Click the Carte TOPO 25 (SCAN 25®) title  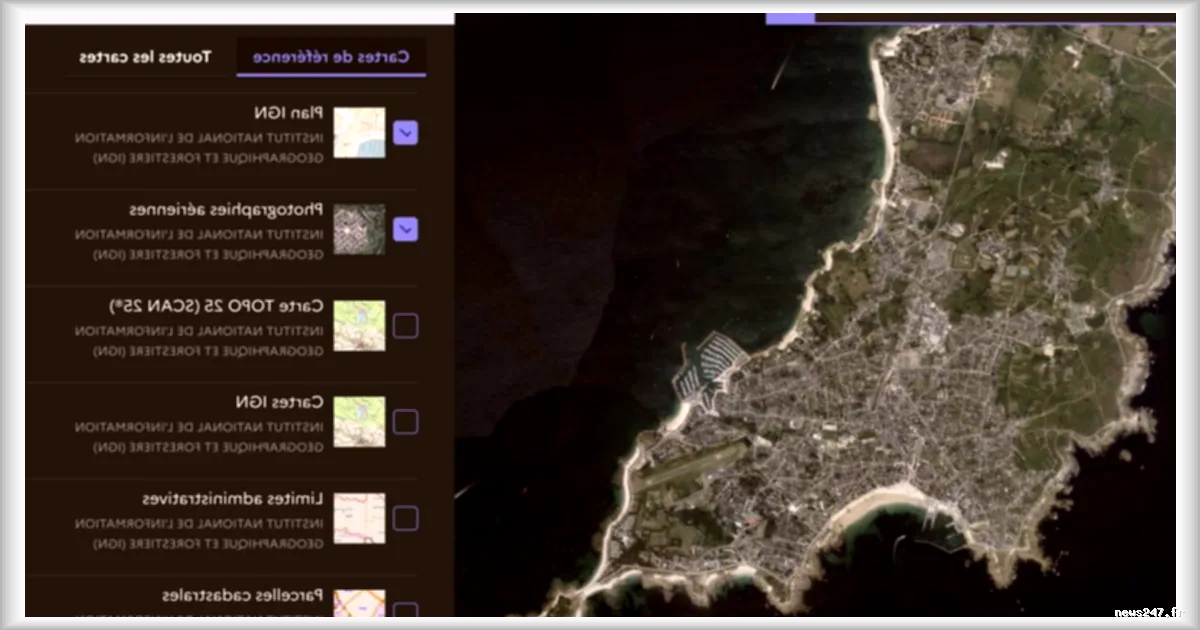pyautogui.click(x=215, y=306)
